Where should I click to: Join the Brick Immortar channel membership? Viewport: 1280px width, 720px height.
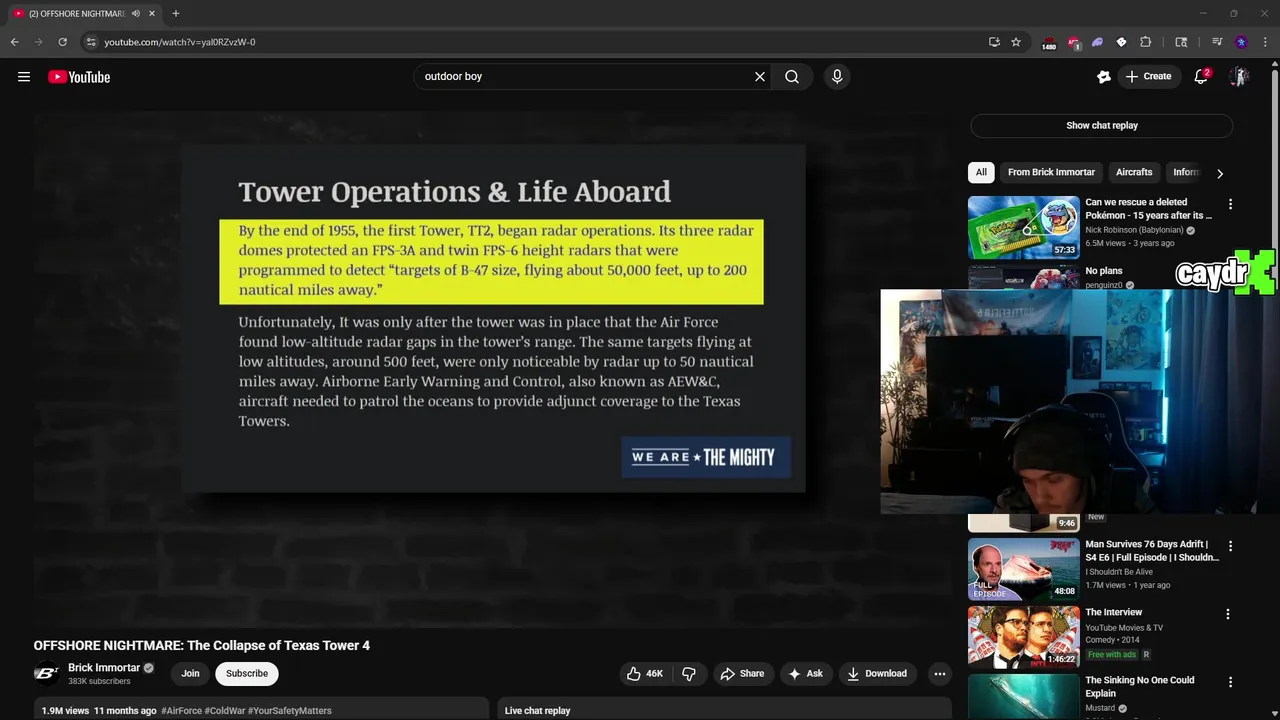190,674
